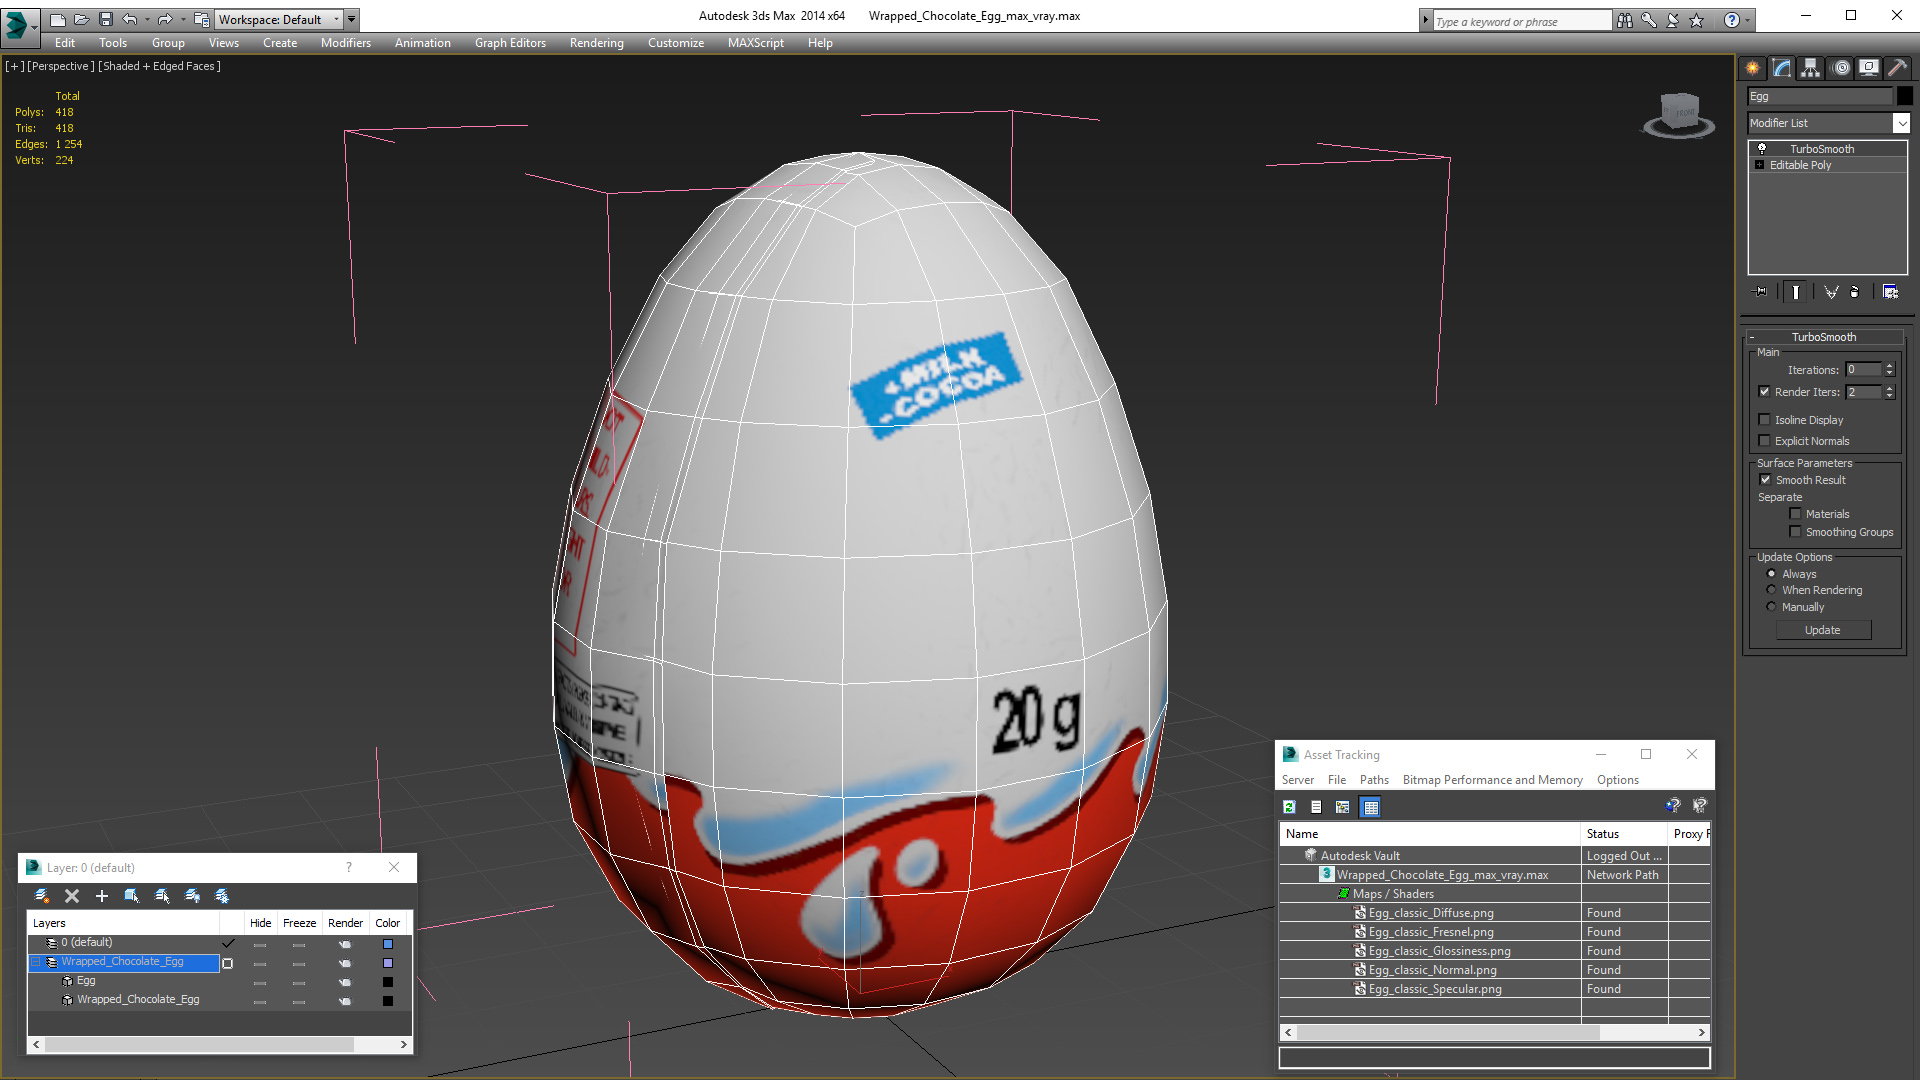Image resolution: width=1920 pixels, height=1080 pixels.
Task: Toggle Show End Result icon in modifier stack
Action: pos(1796,292)
